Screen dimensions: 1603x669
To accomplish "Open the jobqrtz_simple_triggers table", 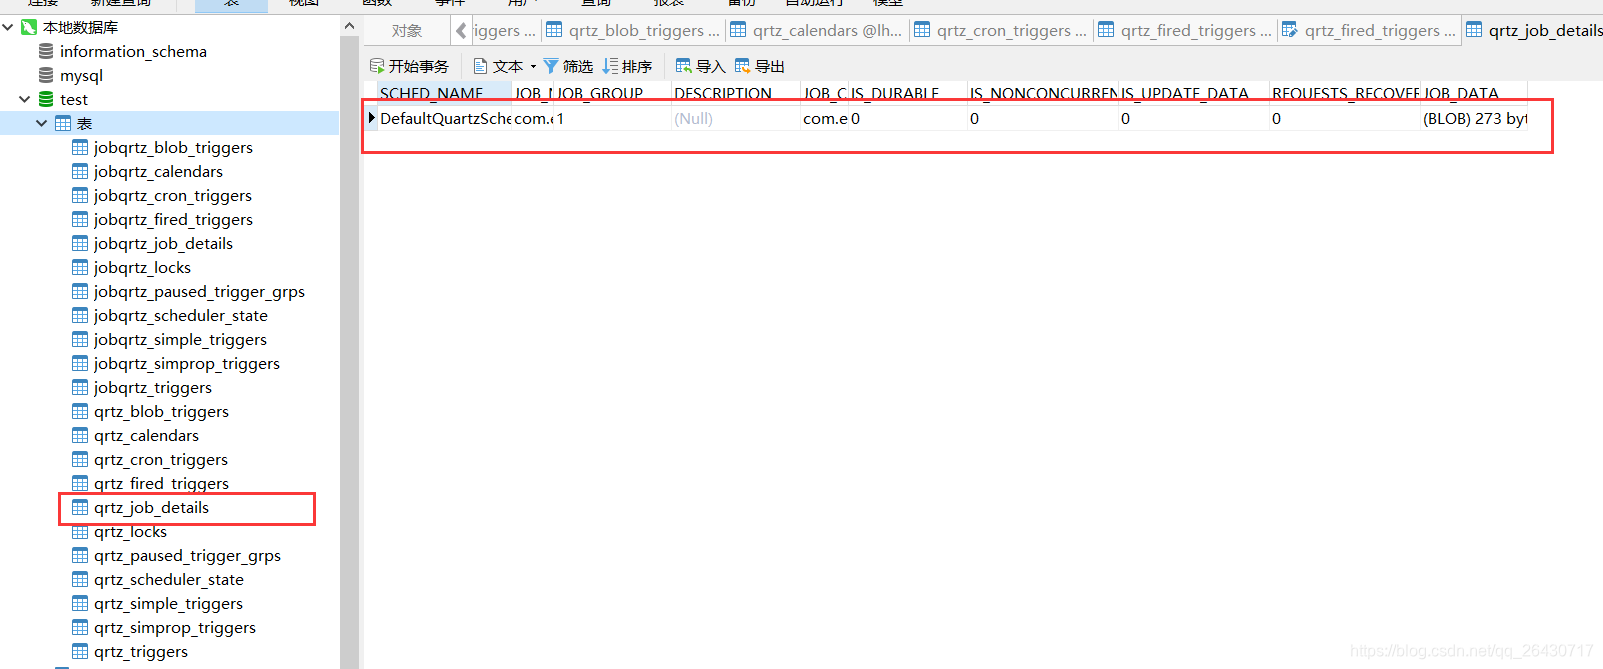I will click(x=180, y=339).
